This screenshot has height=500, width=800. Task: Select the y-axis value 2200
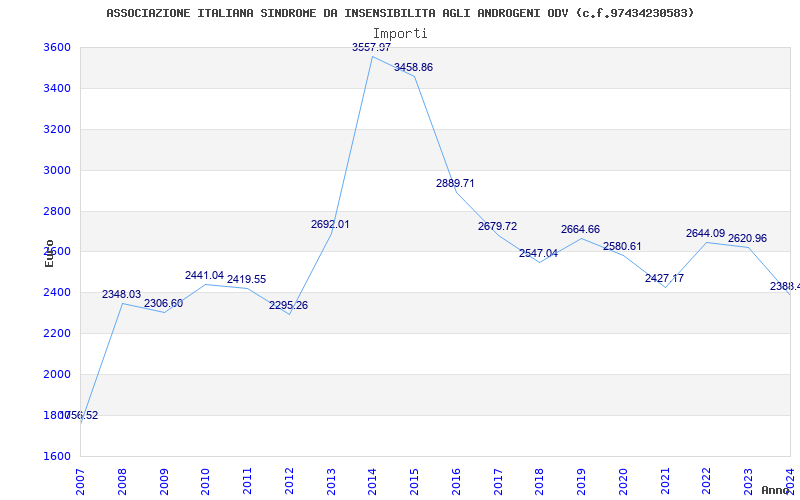57,333
